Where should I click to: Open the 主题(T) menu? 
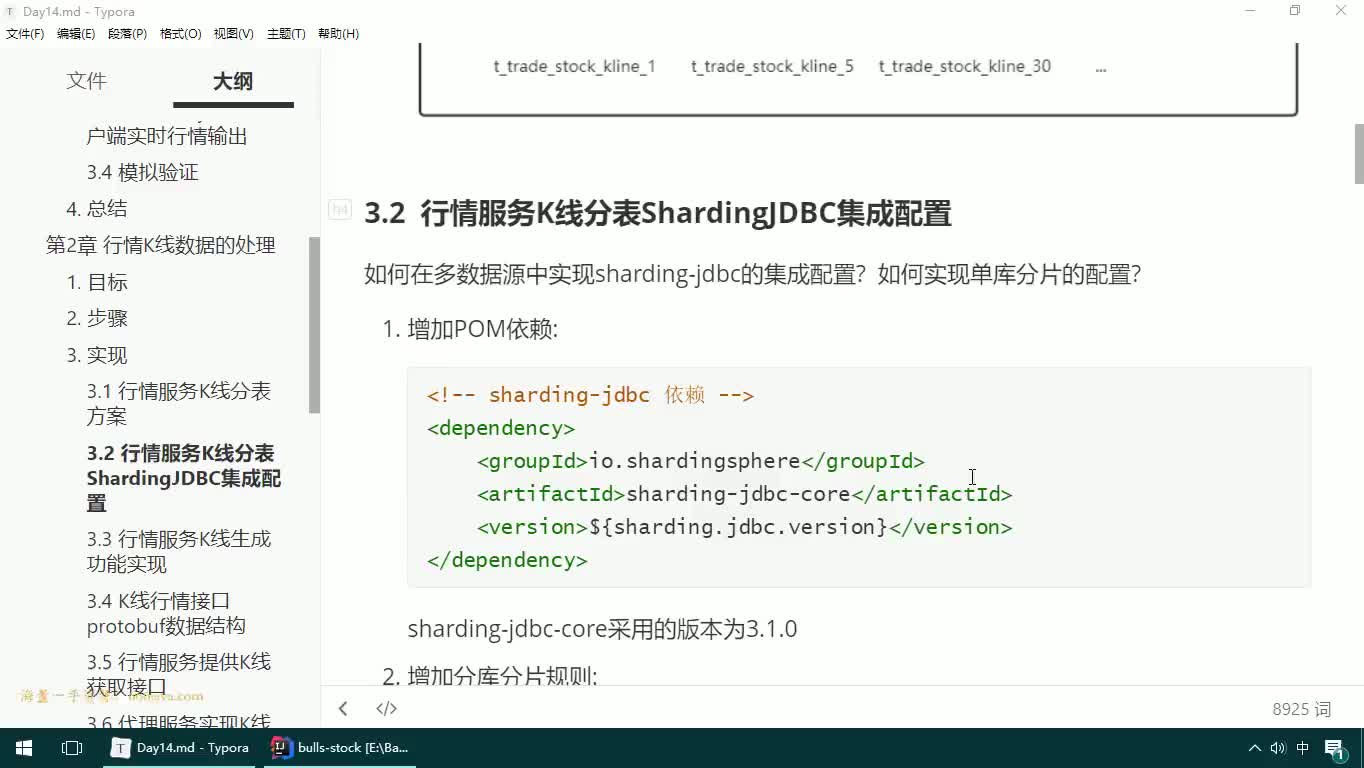(x=286, y=34)
